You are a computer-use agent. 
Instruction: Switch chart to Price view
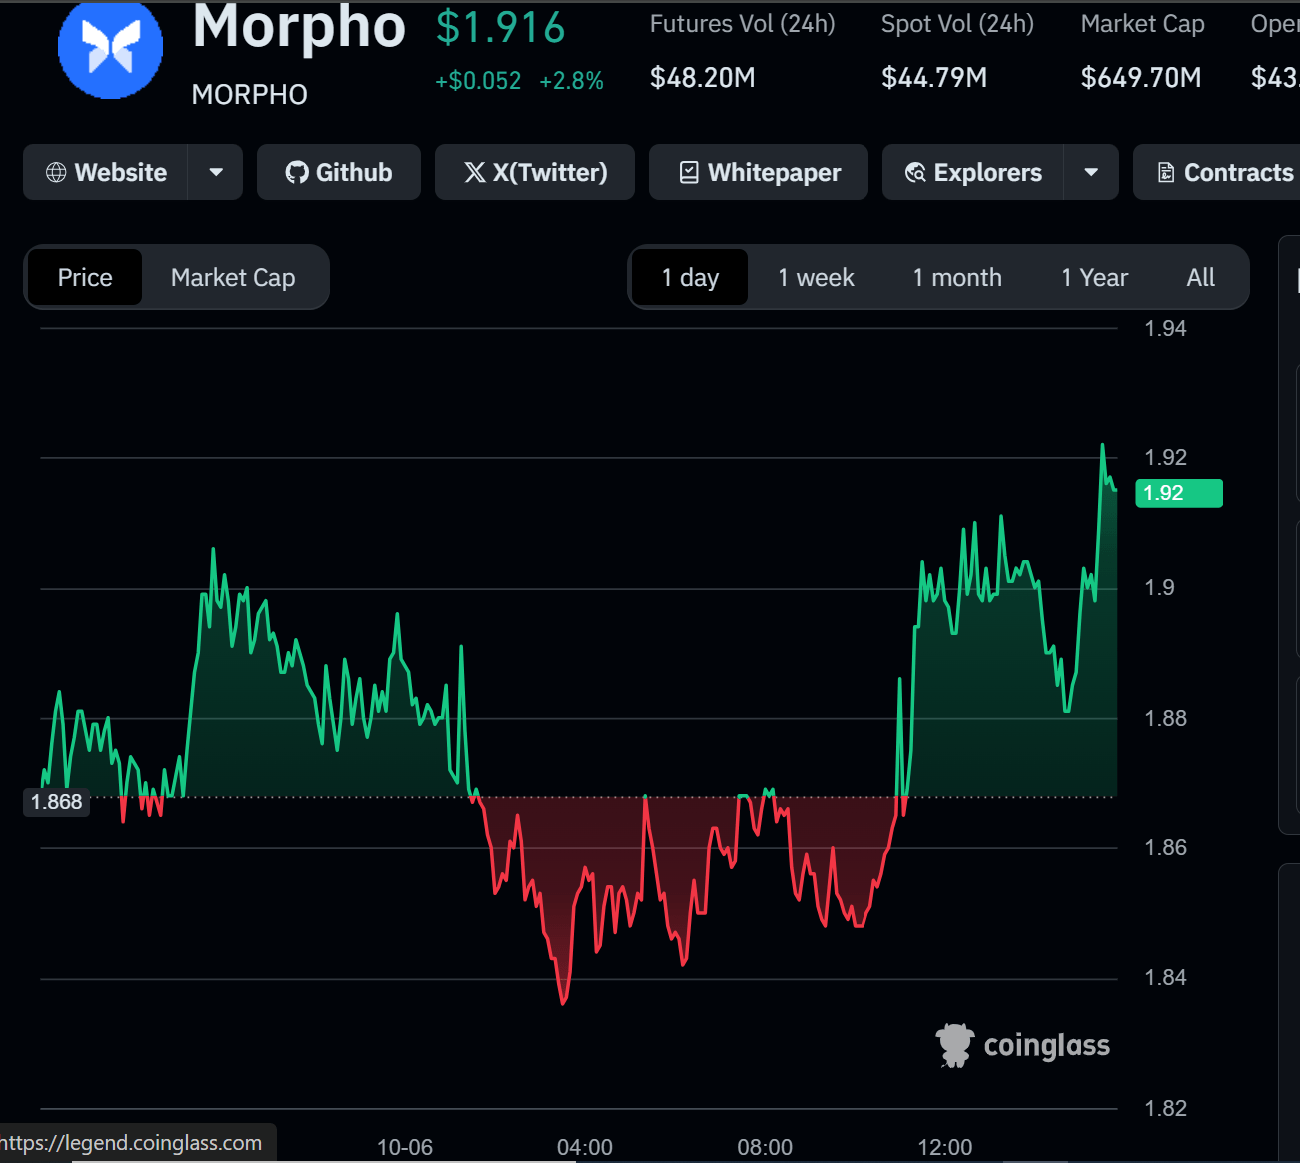coord(85,277)
